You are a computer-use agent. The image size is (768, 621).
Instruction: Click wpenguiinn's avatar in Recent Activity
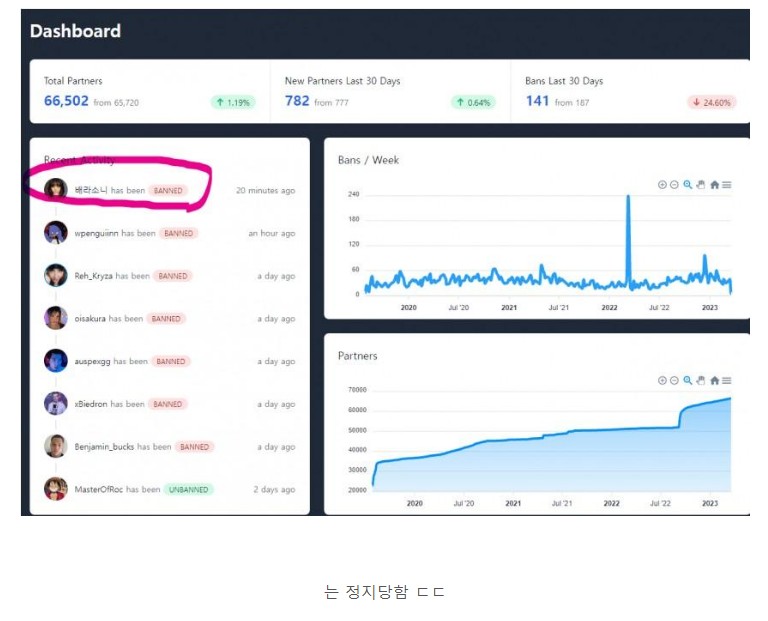(x=56, y=233)
